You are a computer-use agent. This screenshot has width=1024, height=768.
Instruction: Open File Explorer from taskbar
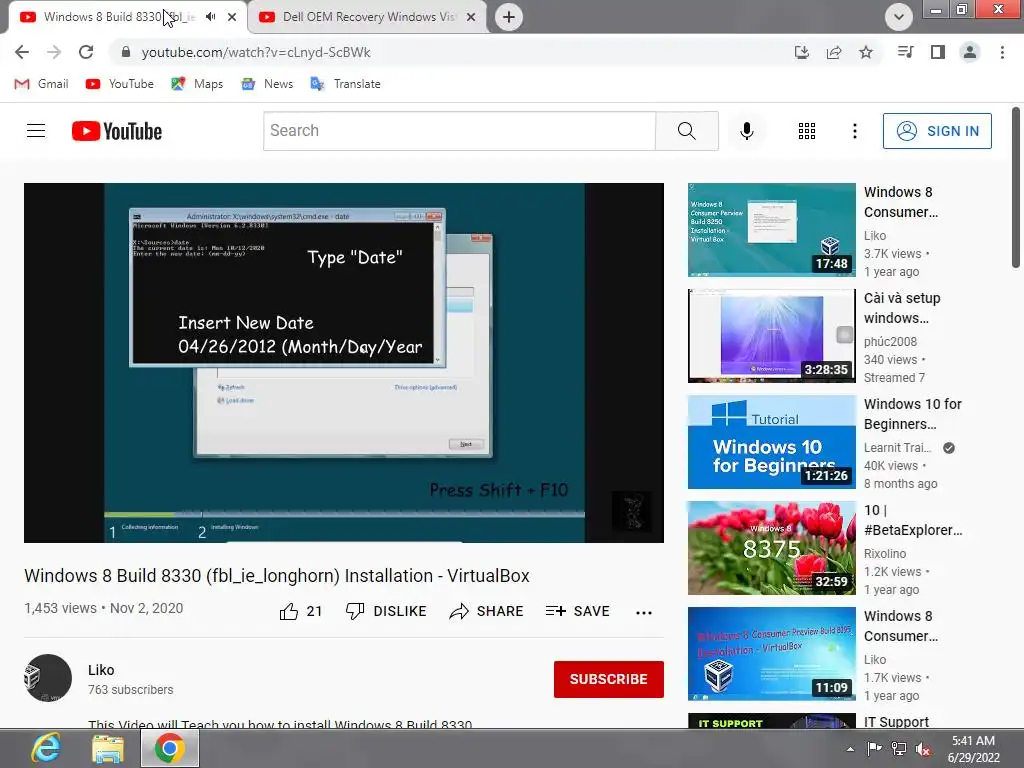108,748
